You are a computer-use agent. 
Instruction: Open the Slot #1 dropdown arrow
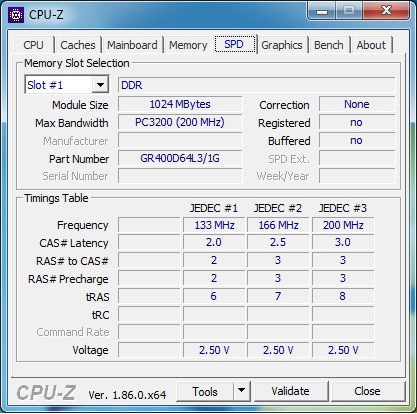pyautogui.click(x=100, y=85)
